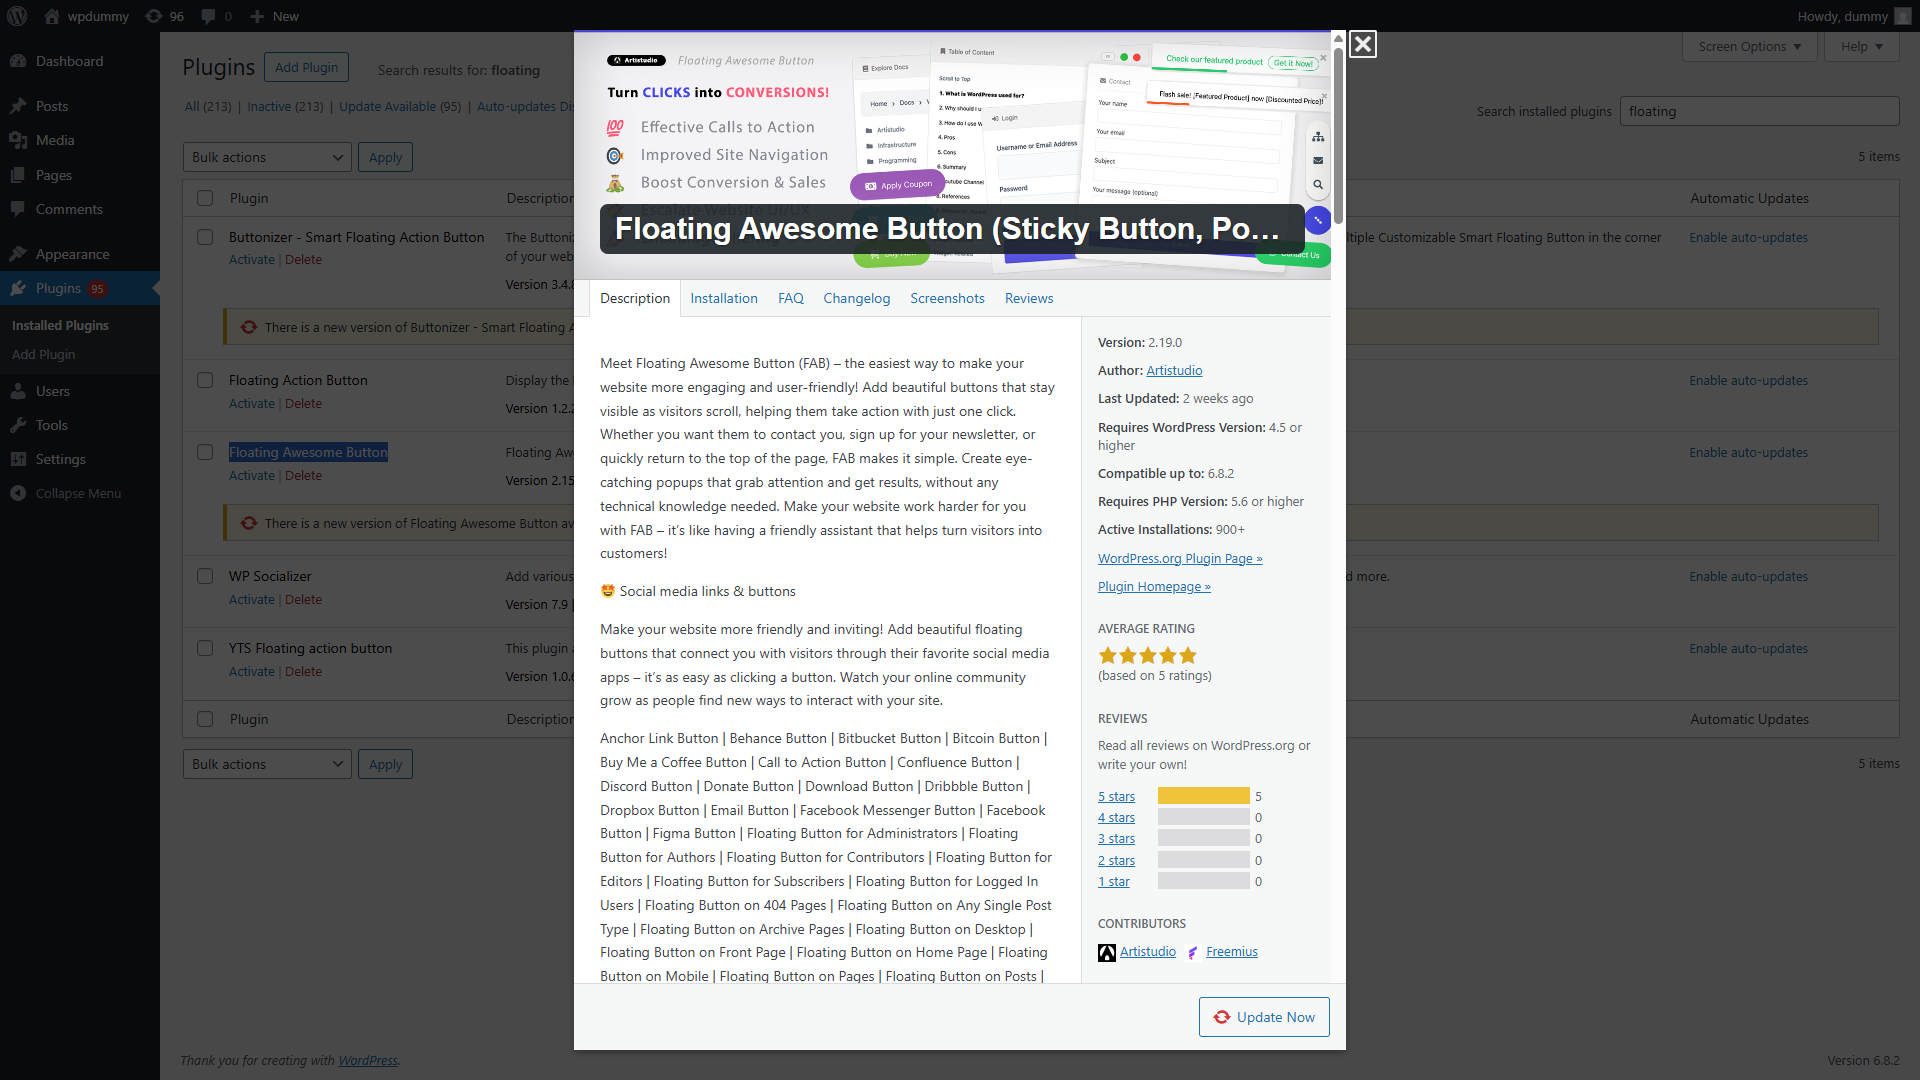Viewport: 1920px width, 1080px height.
Task: Open Comments in the sidebar
Action: (x=69, y=209)
